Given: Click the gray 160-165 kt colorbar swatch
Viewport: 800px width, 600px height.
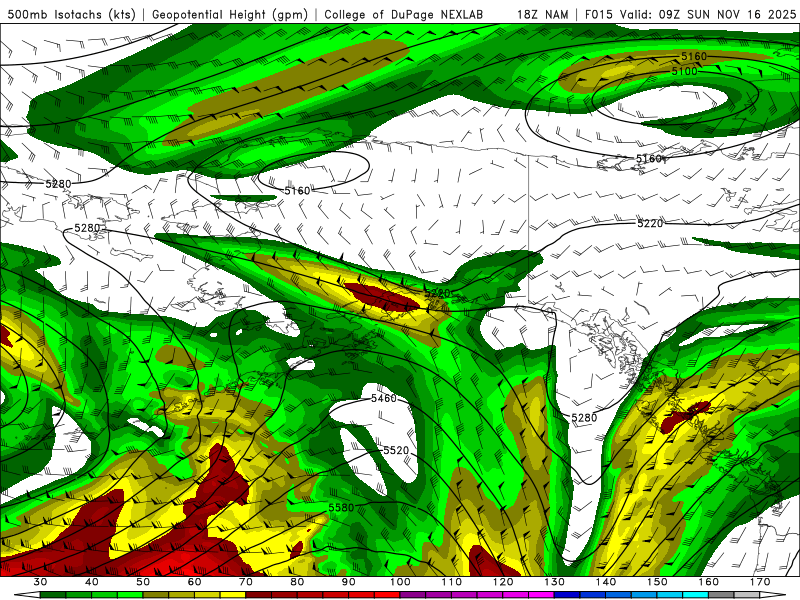Looking at the screenshot, I should tap(721, 595).
